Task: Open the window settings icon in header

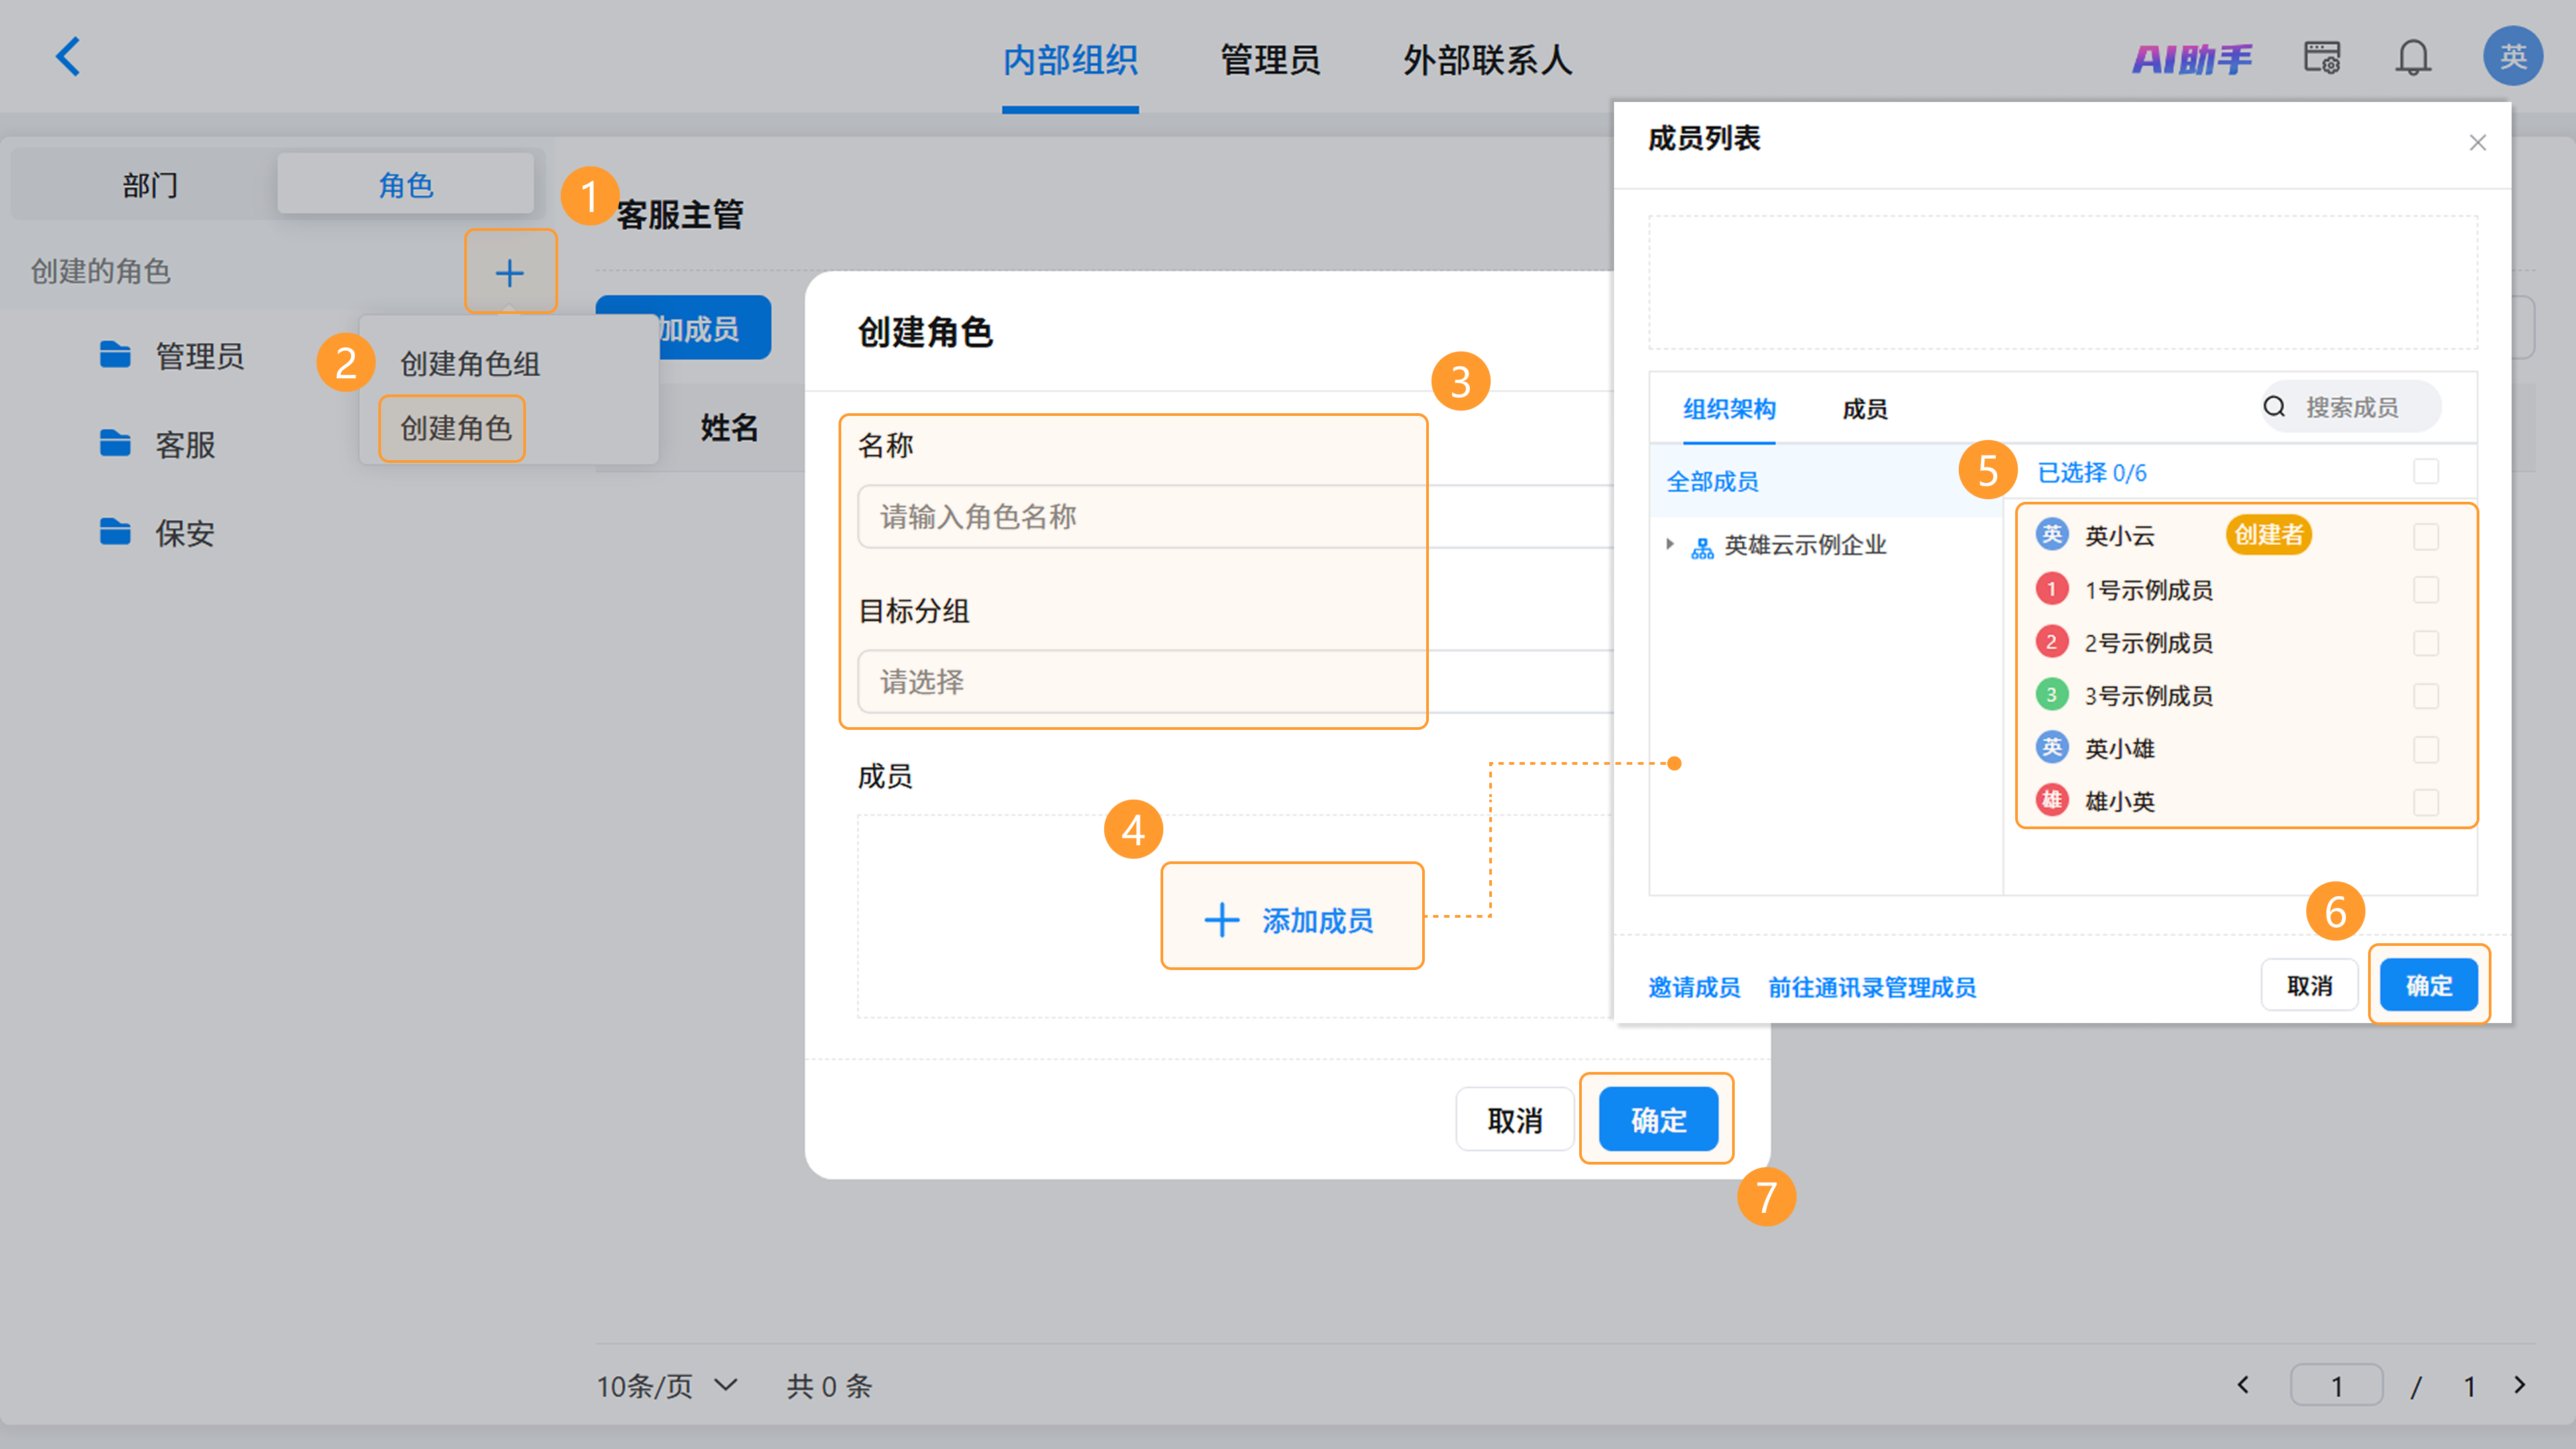Action: click(x=2322, y=57)
